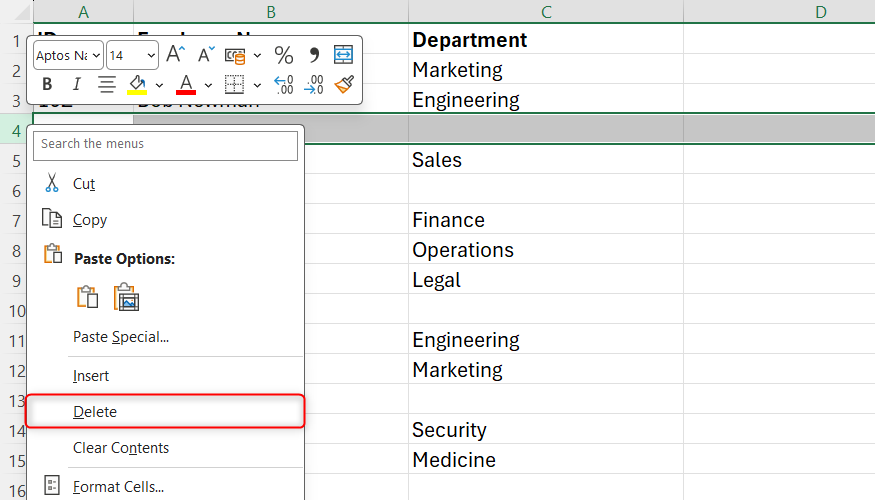Select column C header
The height and width of the screenshot is (500, 875).
click(x=546, y=12)
